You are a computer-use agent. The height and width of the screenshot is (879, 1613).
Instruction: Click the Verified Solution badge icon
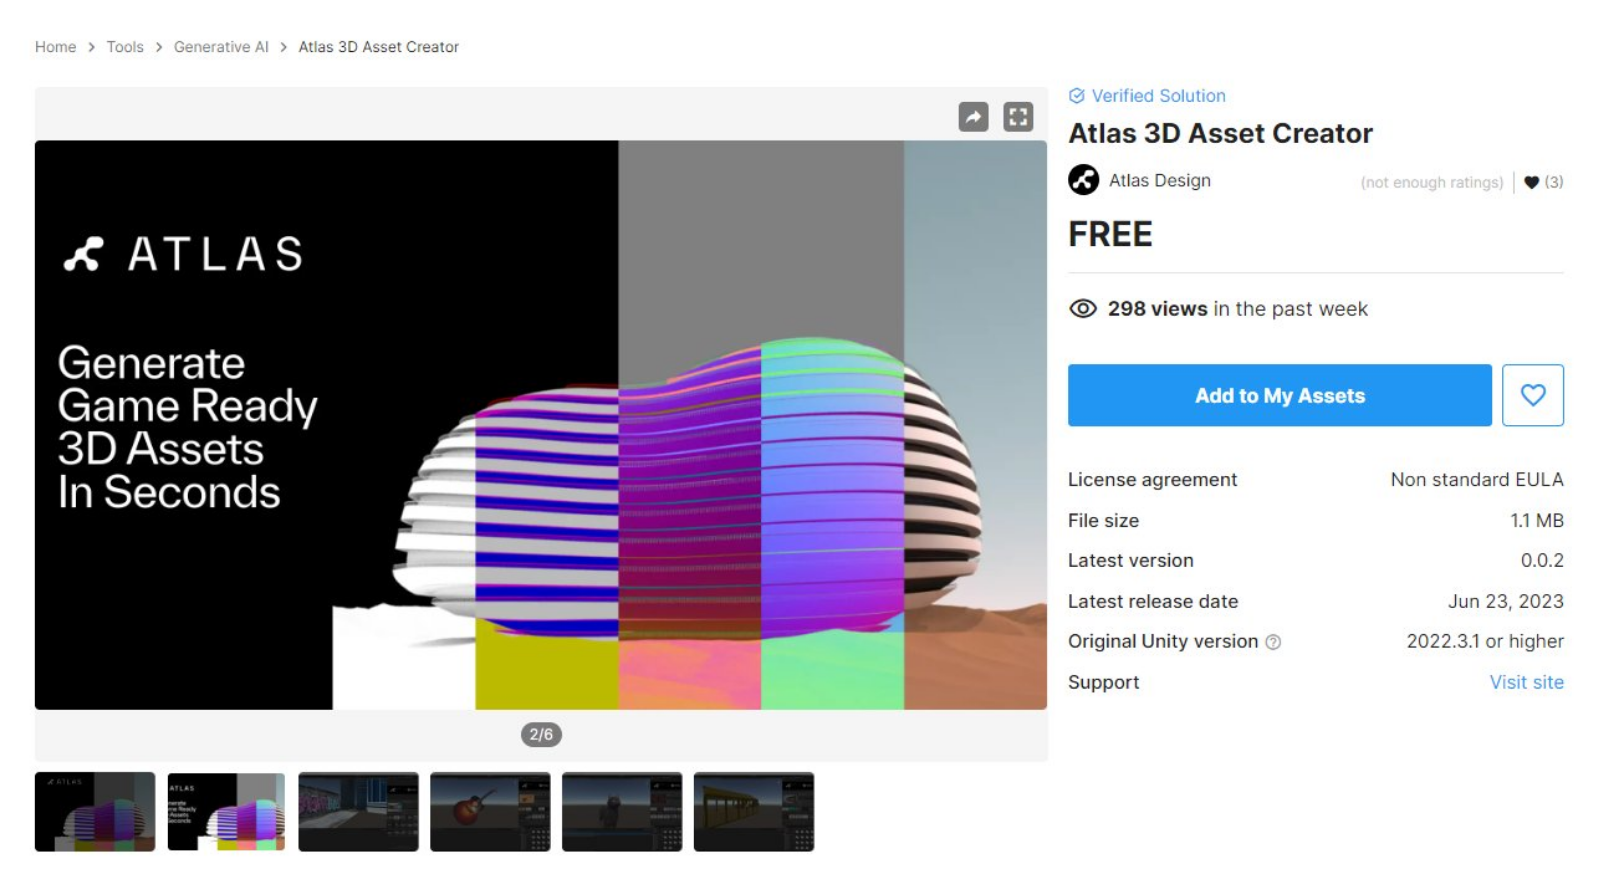pos(1077,96)
